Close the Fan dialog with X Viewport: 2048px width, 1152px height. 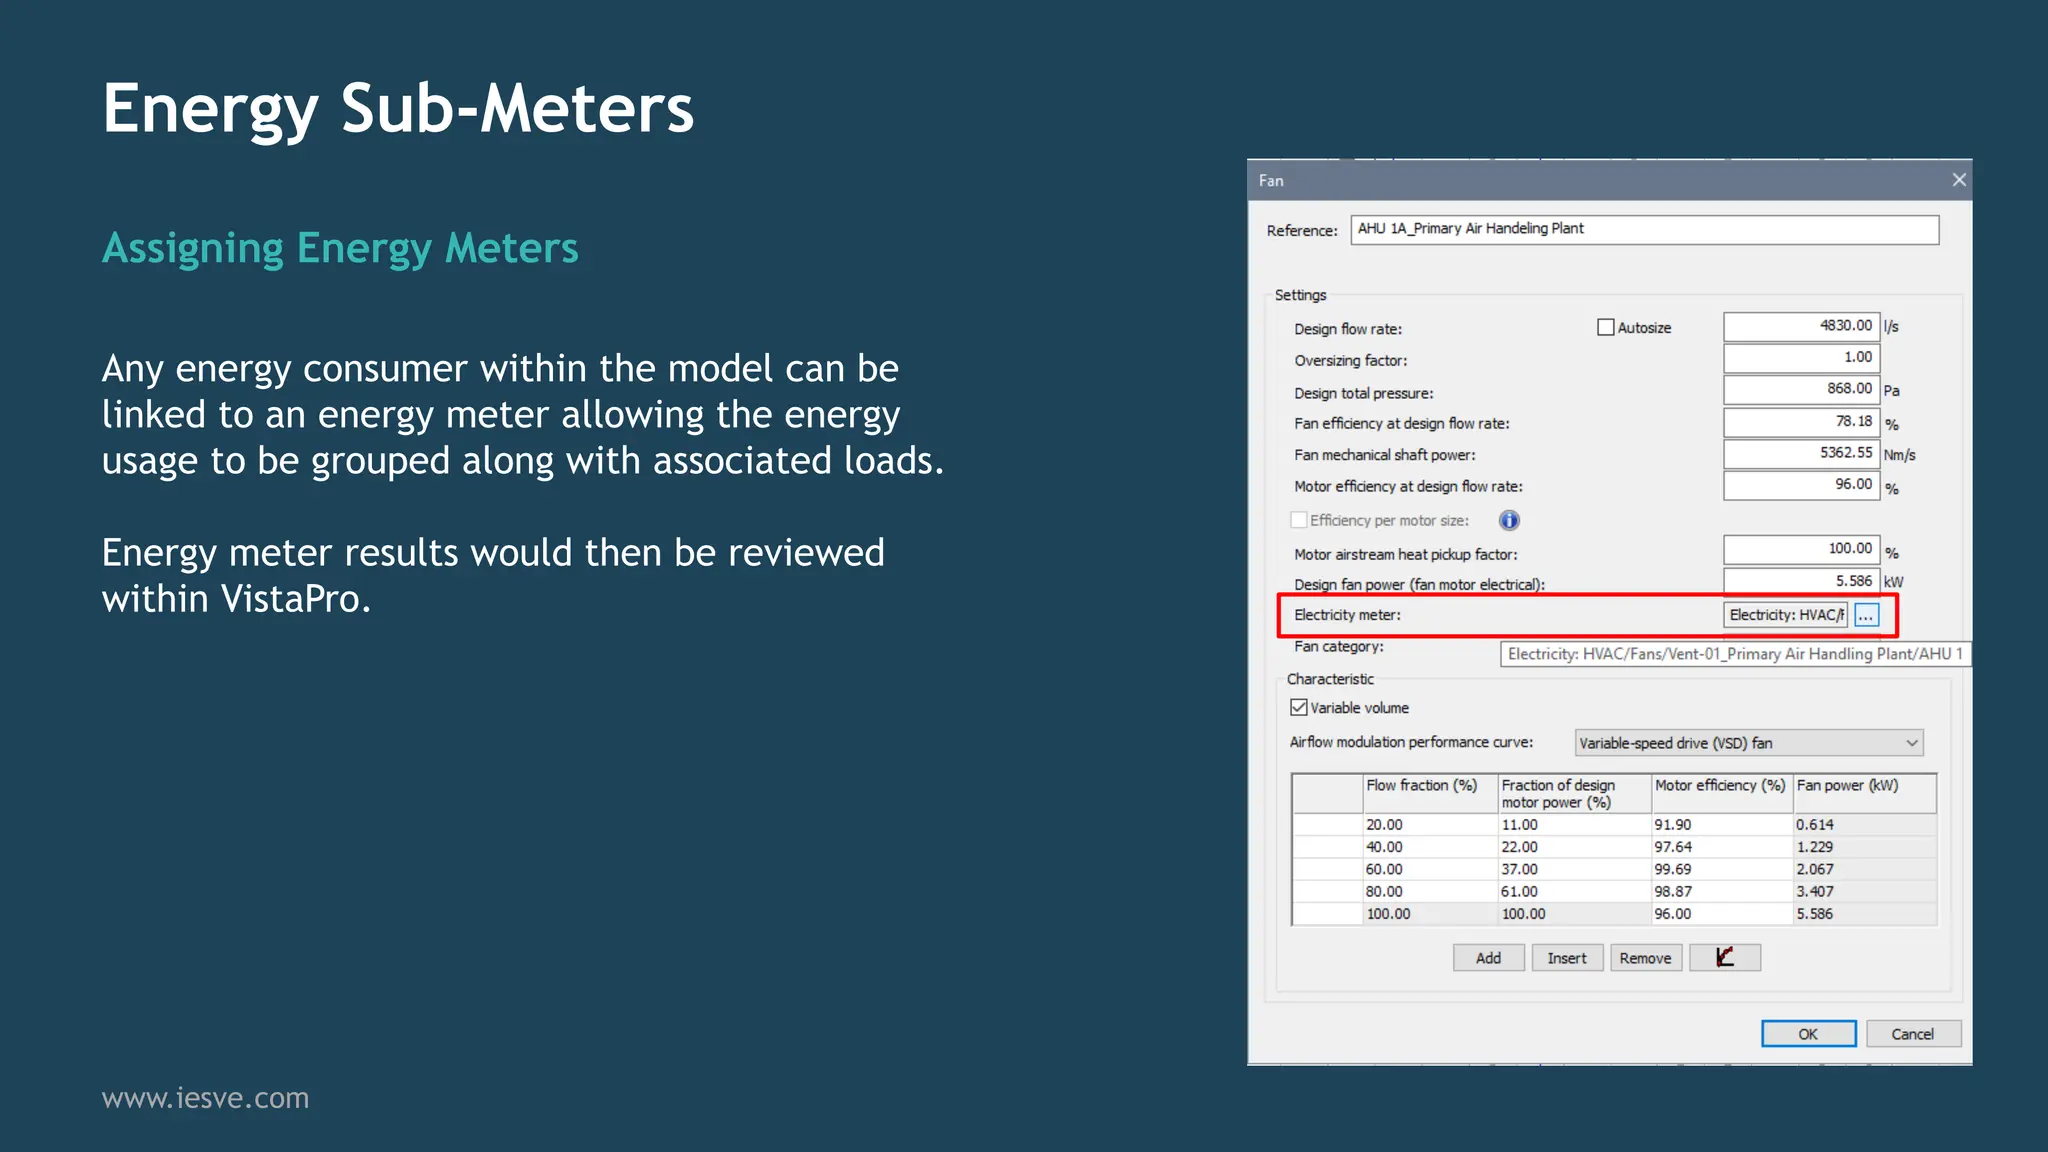tap(1958, 180)
